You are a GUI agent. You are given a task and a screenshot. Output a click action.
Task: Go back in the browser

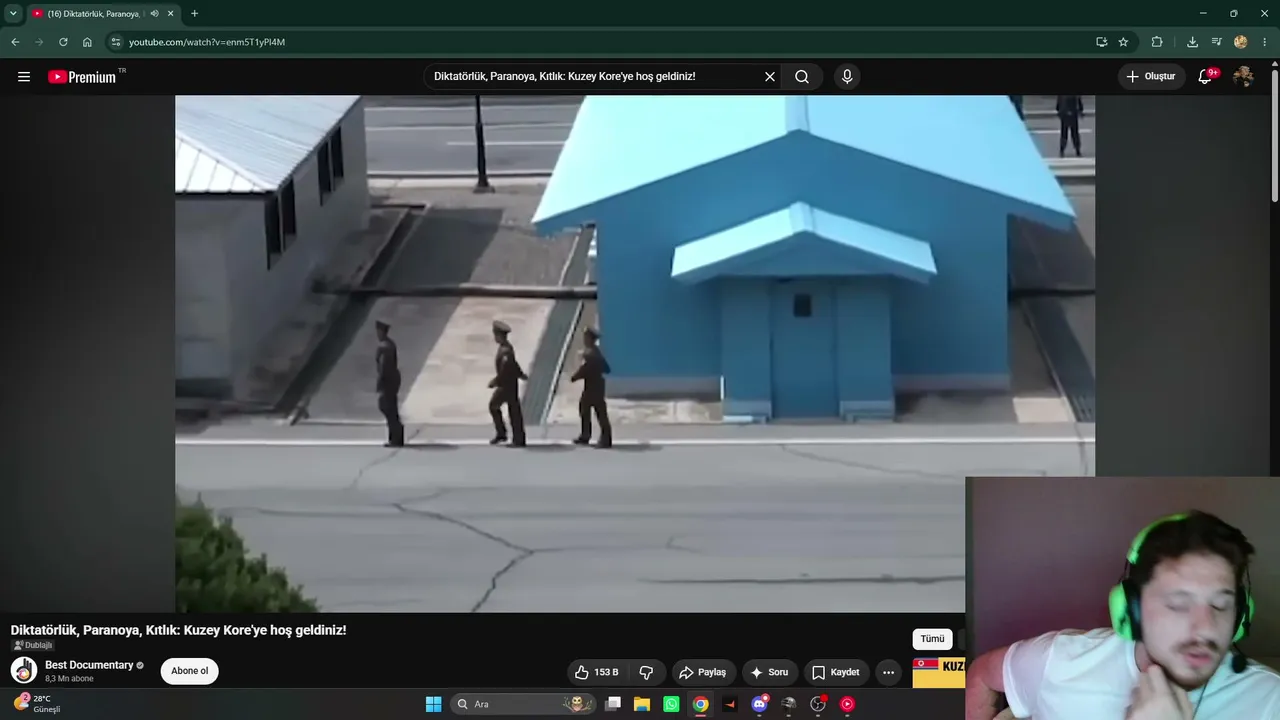pos(15,42)
